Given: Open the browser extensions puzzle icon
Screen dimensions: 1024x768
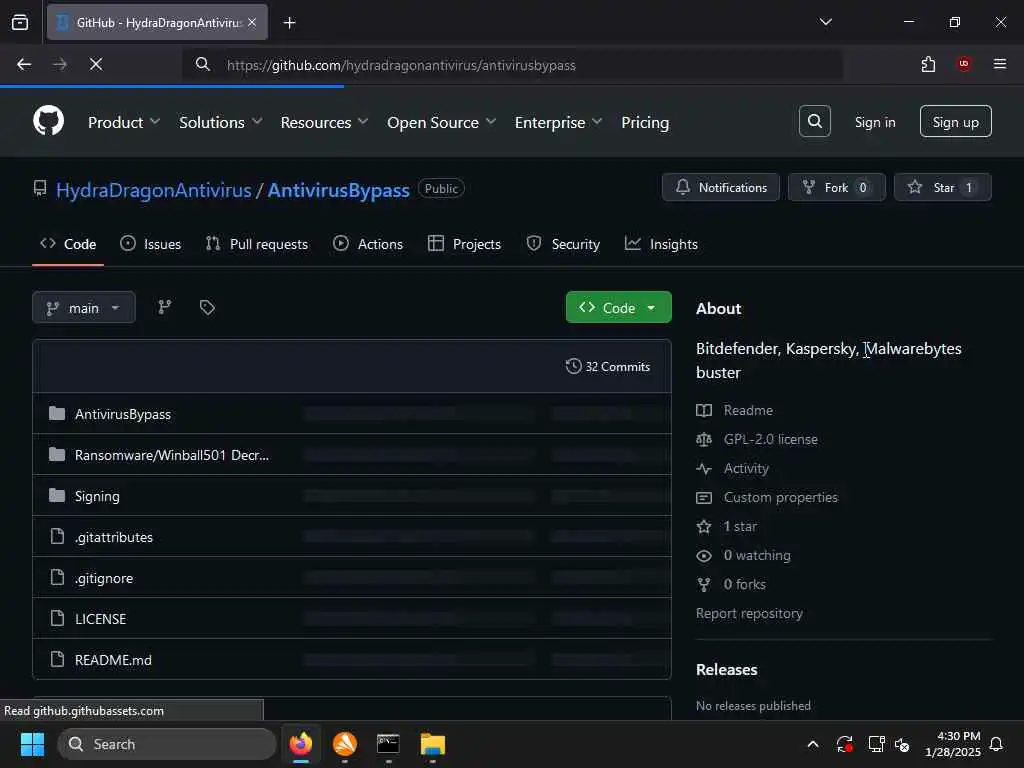Looking at the screenshot, I should (928, 64).
